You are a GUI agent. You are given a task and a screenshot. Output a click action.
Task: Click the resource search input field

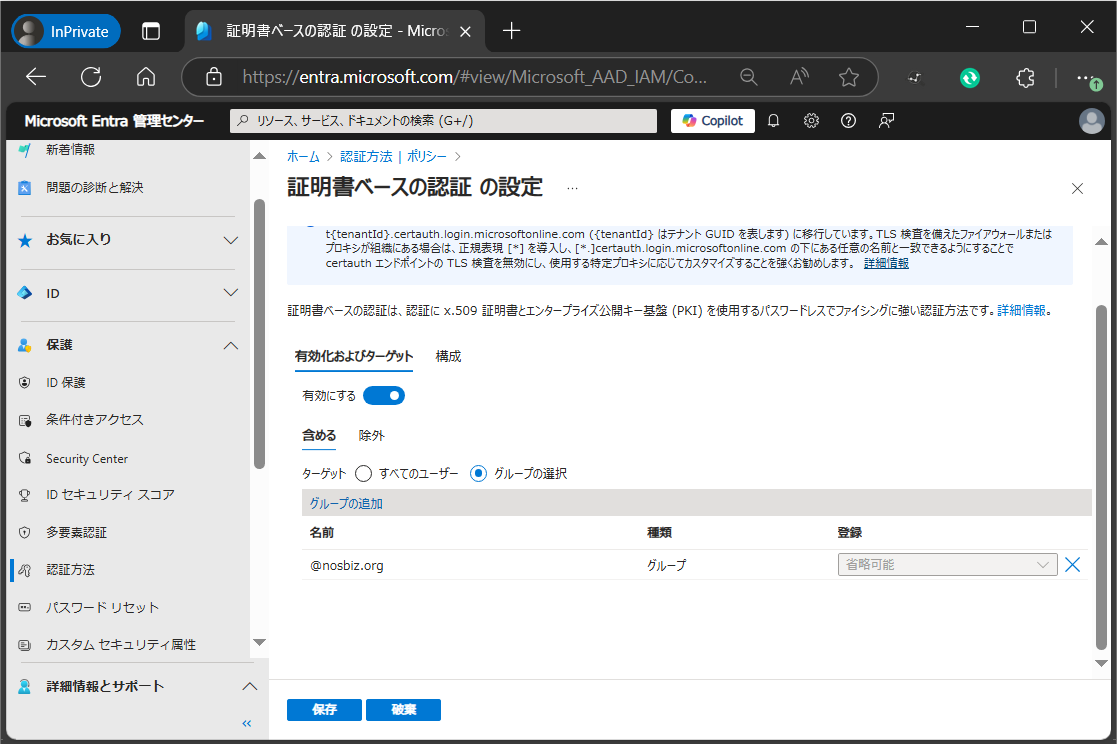443,121
